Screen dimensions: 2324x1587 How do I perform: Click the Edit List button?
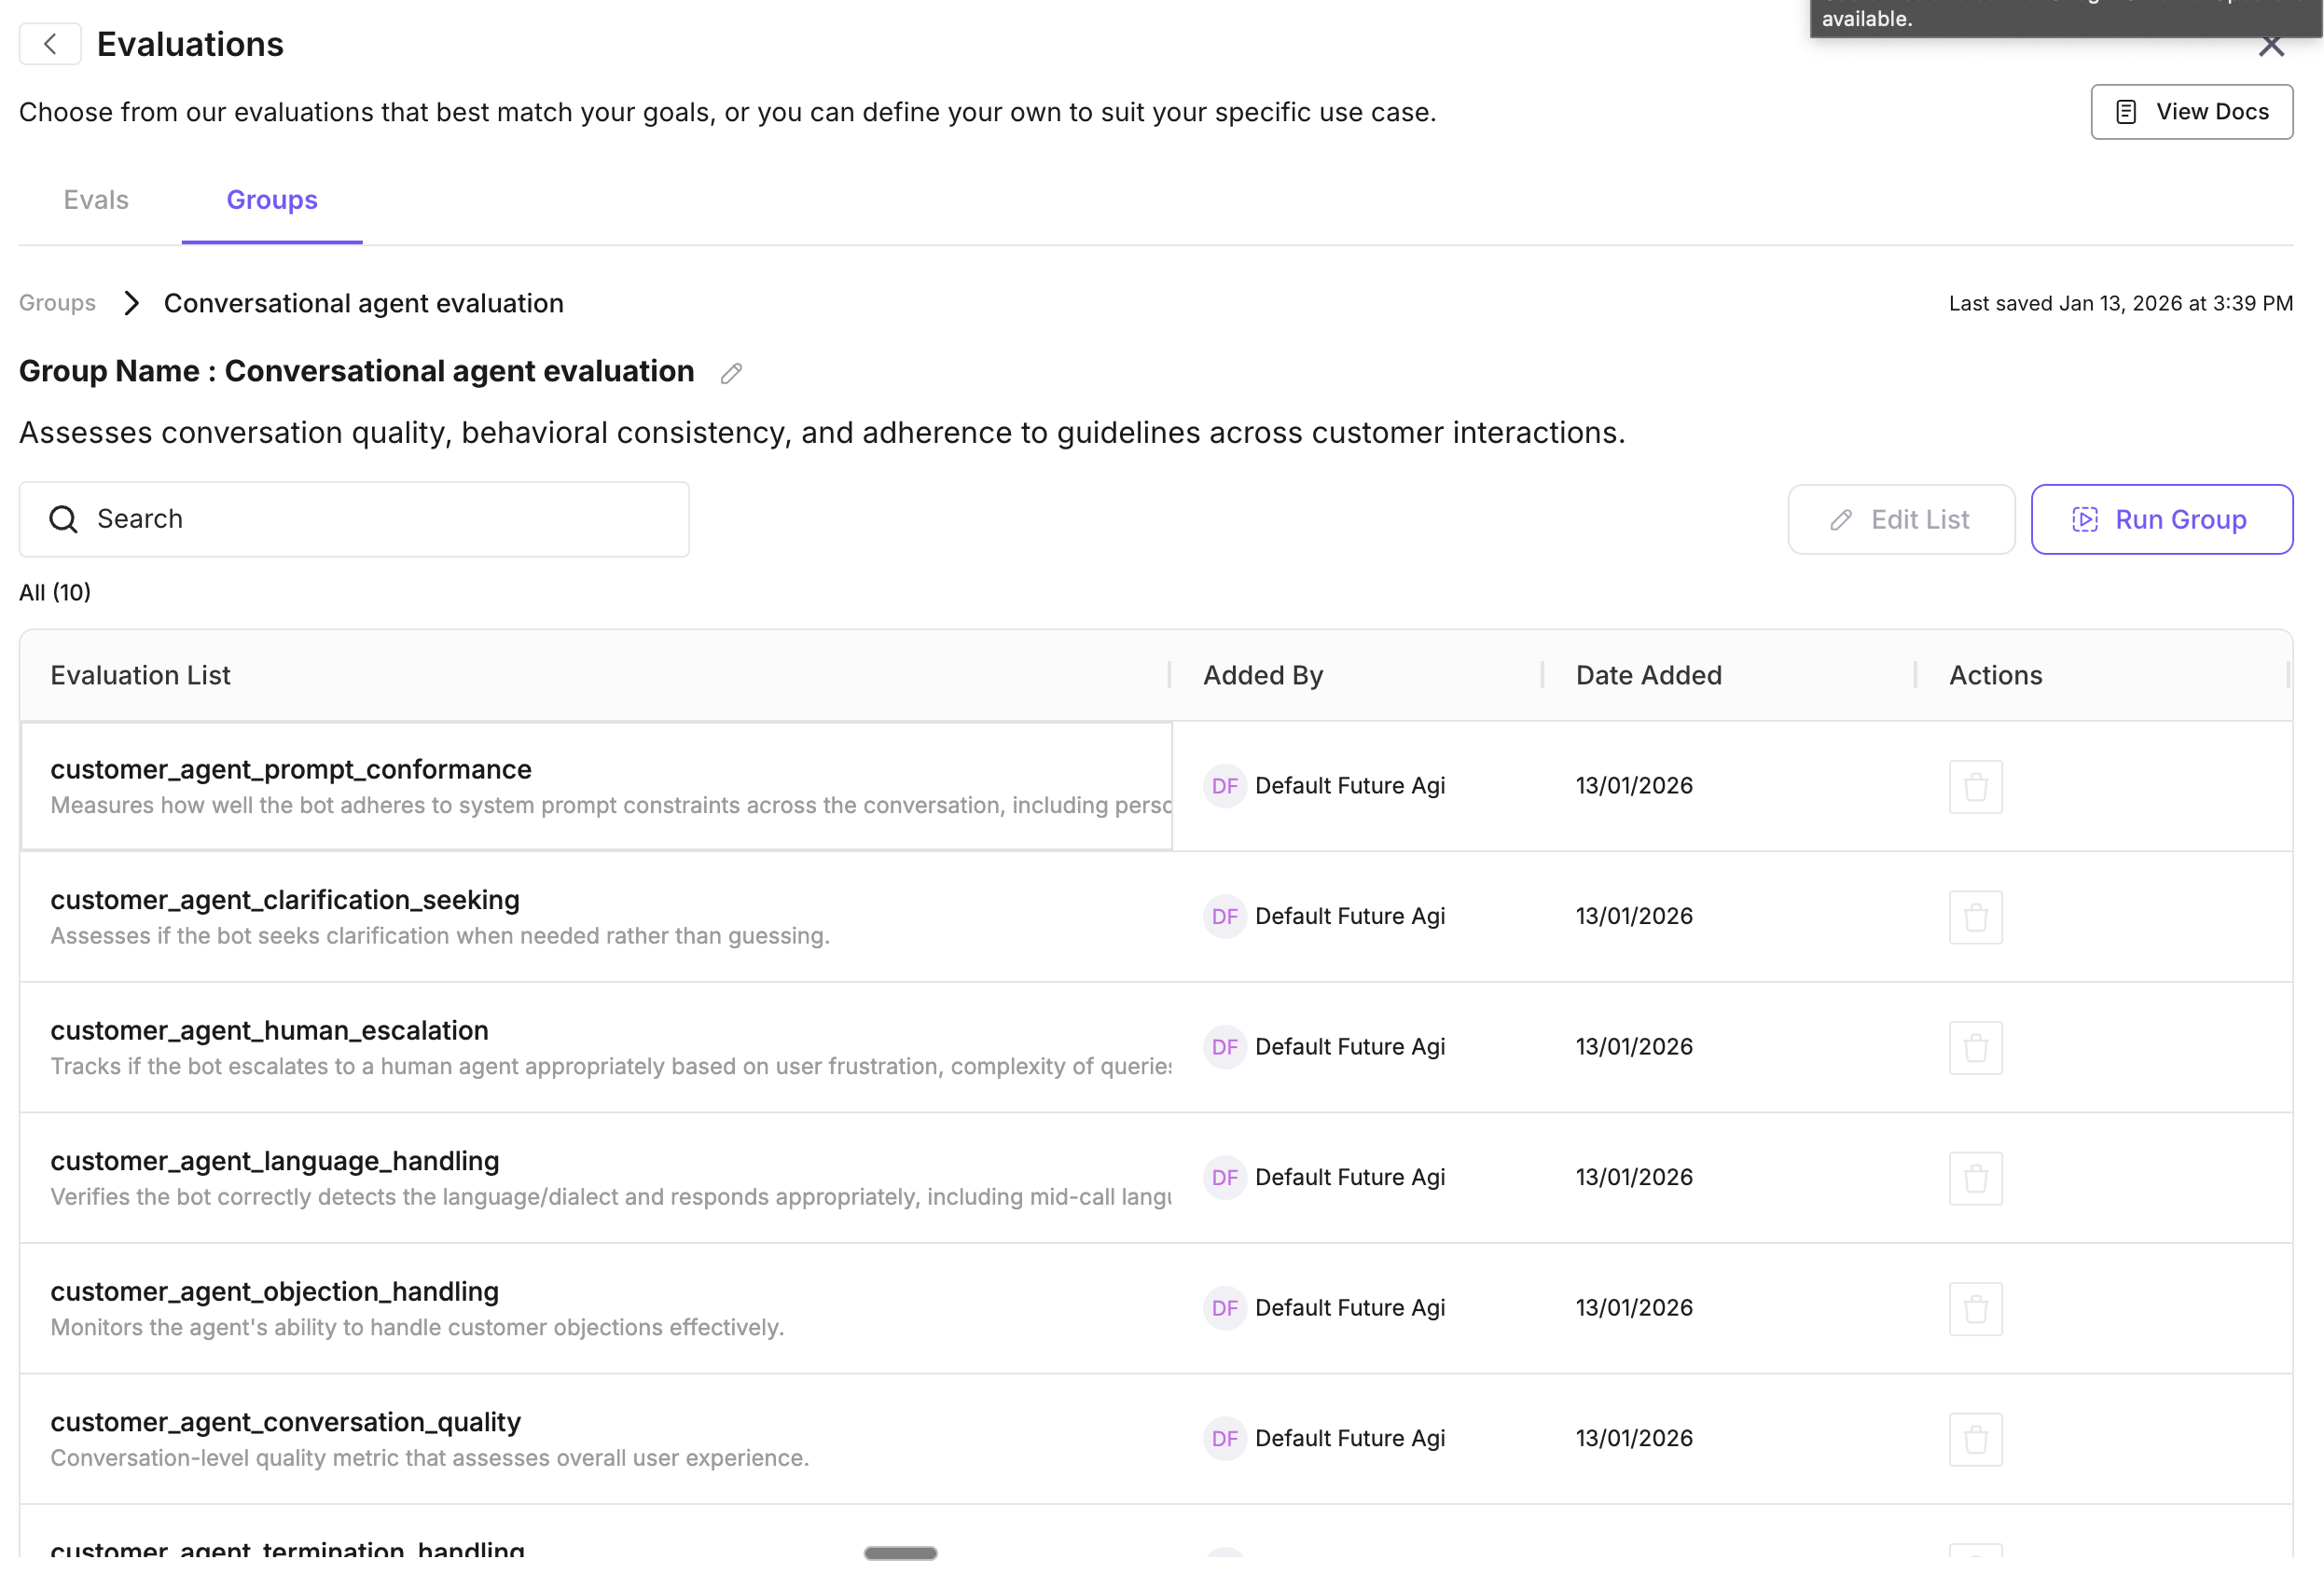point(1900,520)
